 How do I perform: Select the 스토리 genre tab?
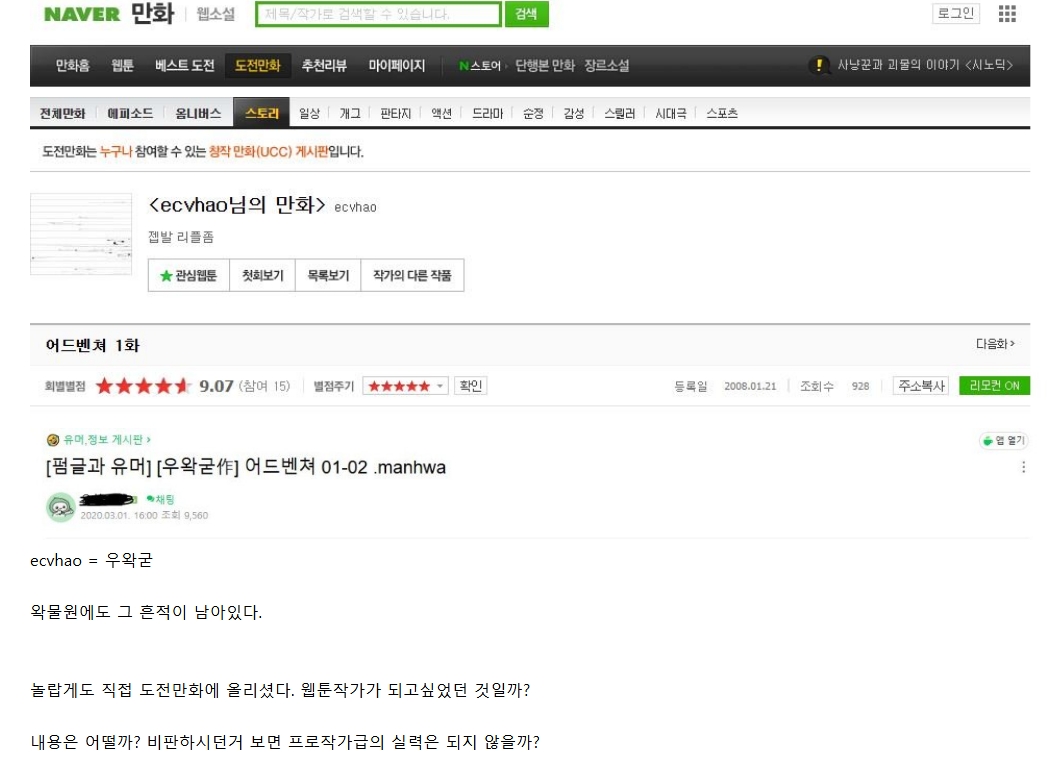(261, 113)
